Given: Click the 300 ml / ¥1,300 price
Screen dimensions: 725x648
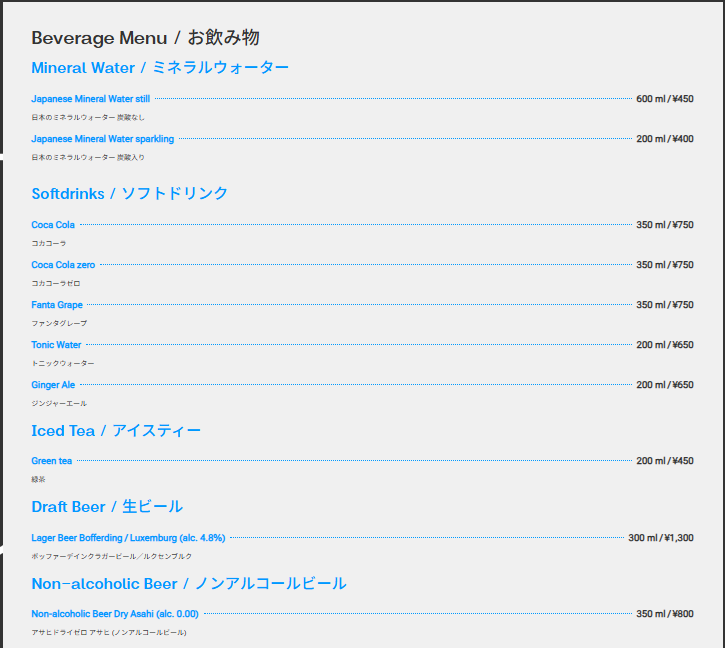Looking at the screenshot, I should click(660, 538).
